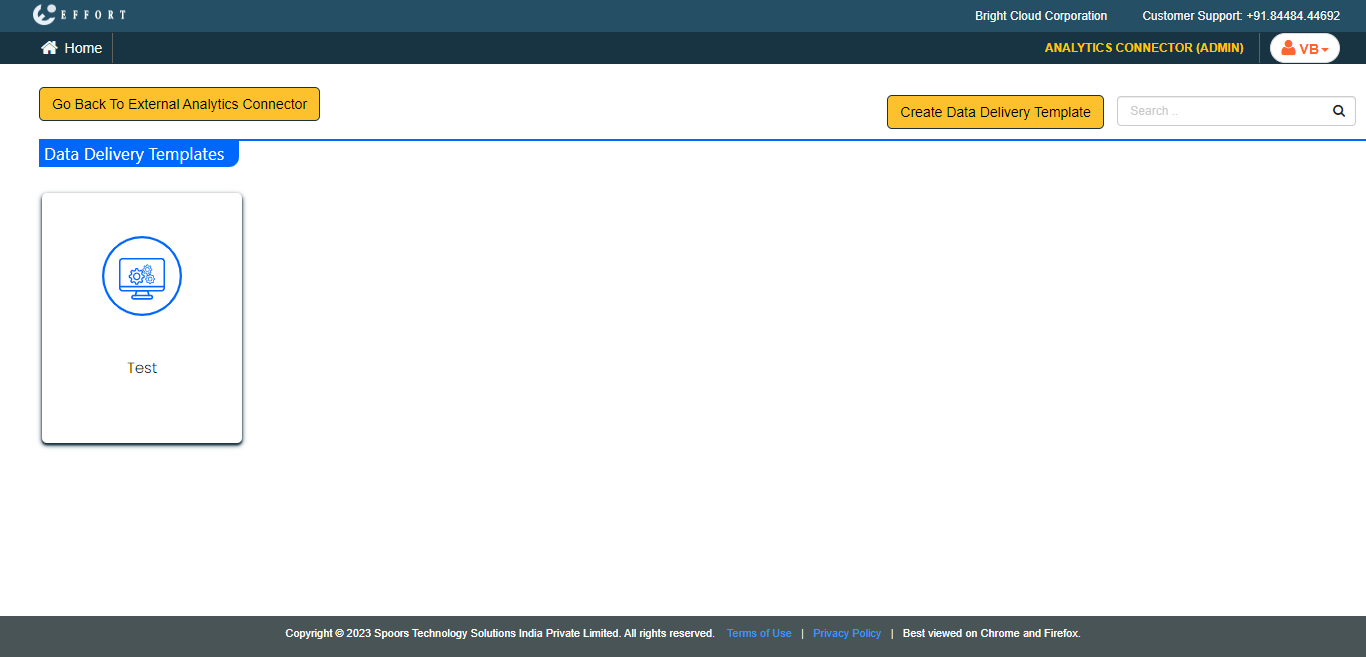Click the Spoors copyright footer text

pos(499,633)
